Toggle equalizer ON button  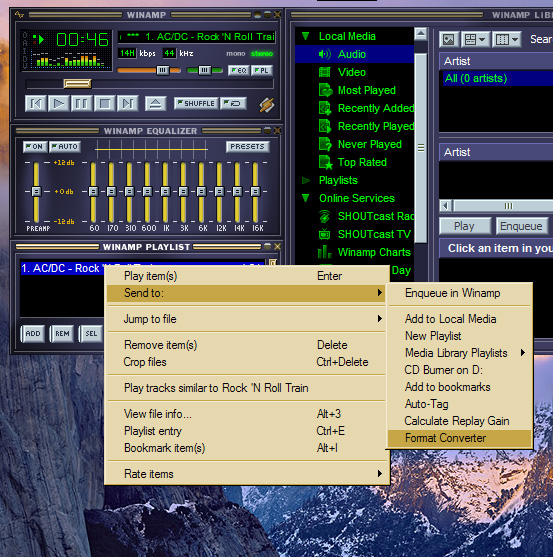pyautogui.click(x=35, y=146)
